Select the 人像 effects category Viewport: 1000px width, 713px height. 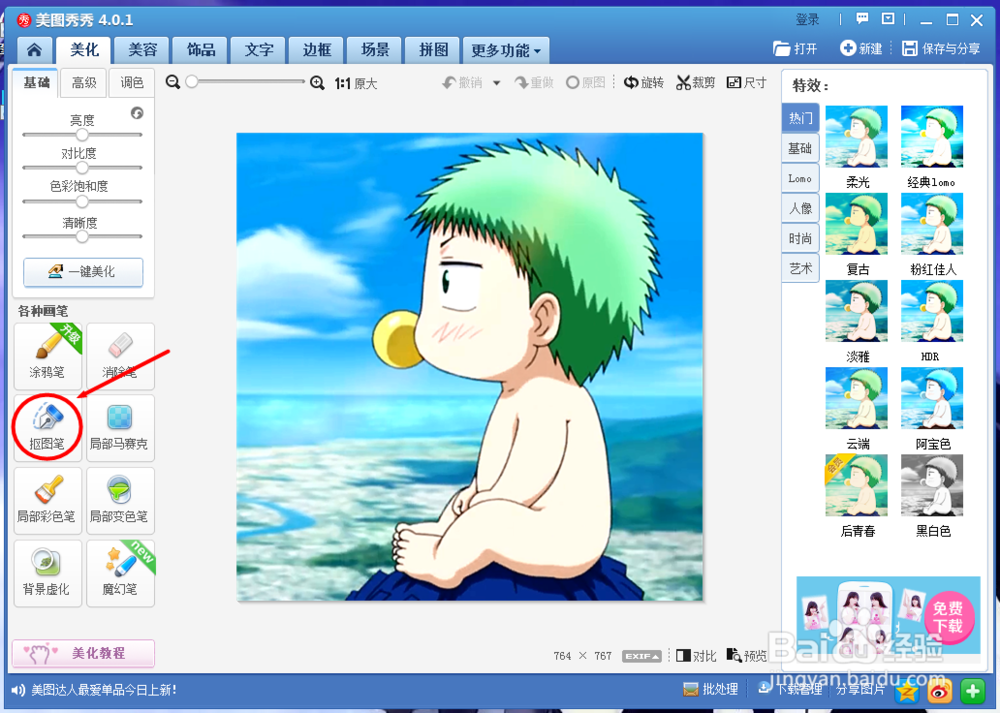(x=800, y=209)
